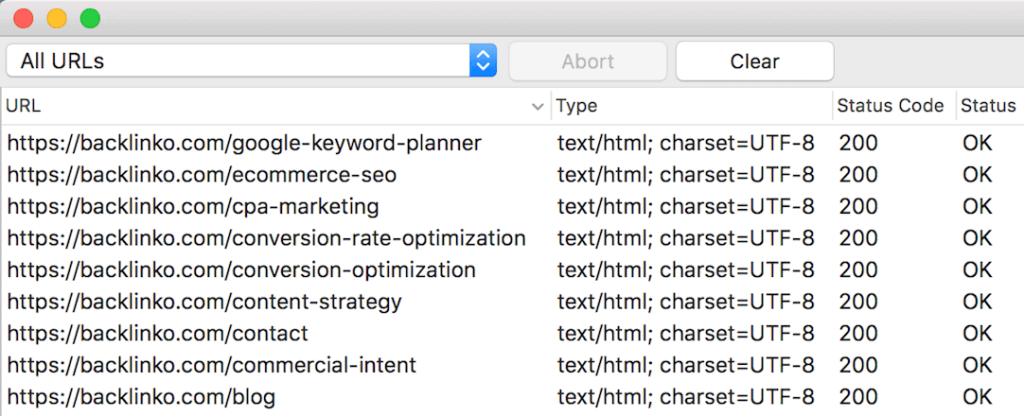This screenshot has height=416, width=1024.
Task: Select the content-strategy URL row
Action: [512, 302]
